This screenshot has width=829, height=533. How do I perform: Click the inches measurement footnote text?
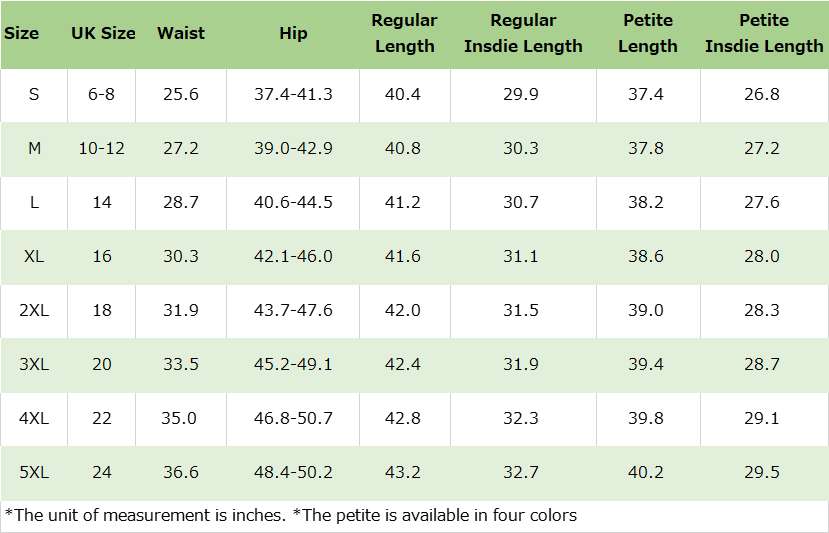[x=146, y=516]
